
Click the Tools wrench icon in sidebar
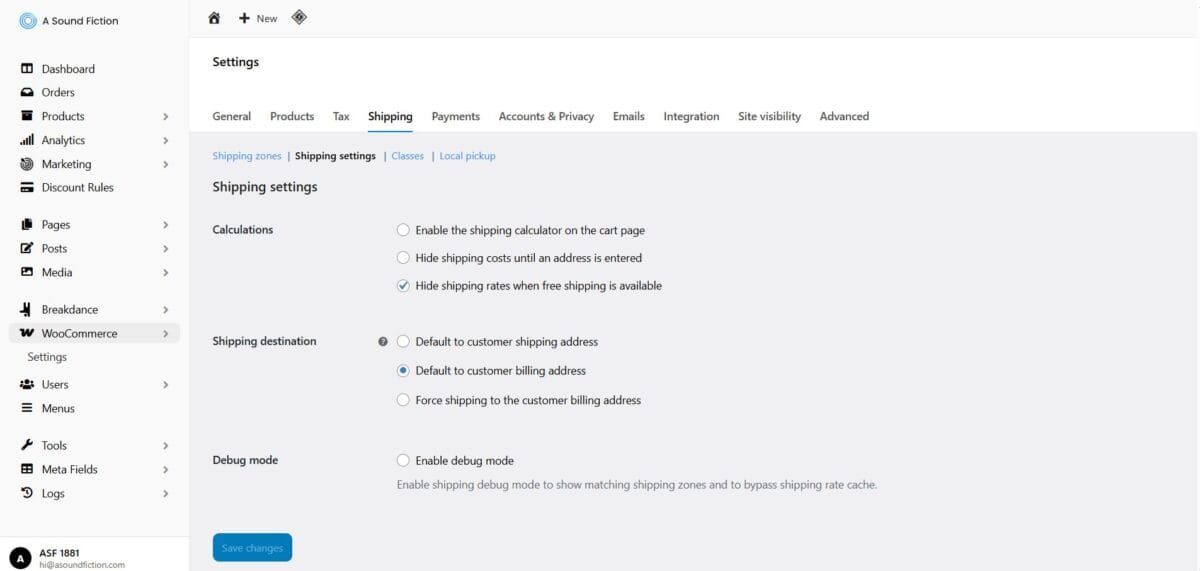click(x=27, y=445)
